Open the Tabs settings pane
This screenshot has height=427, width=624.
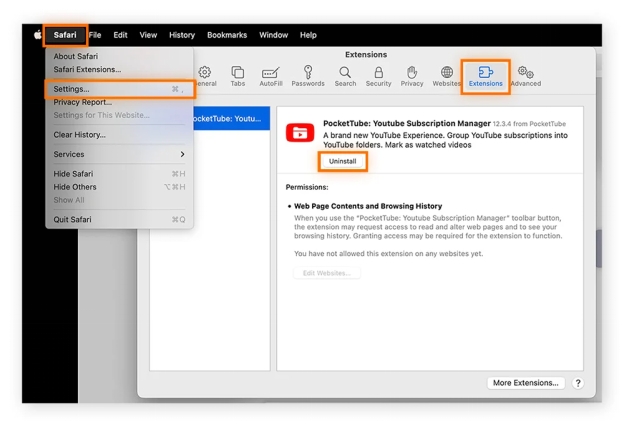[238, 76]
